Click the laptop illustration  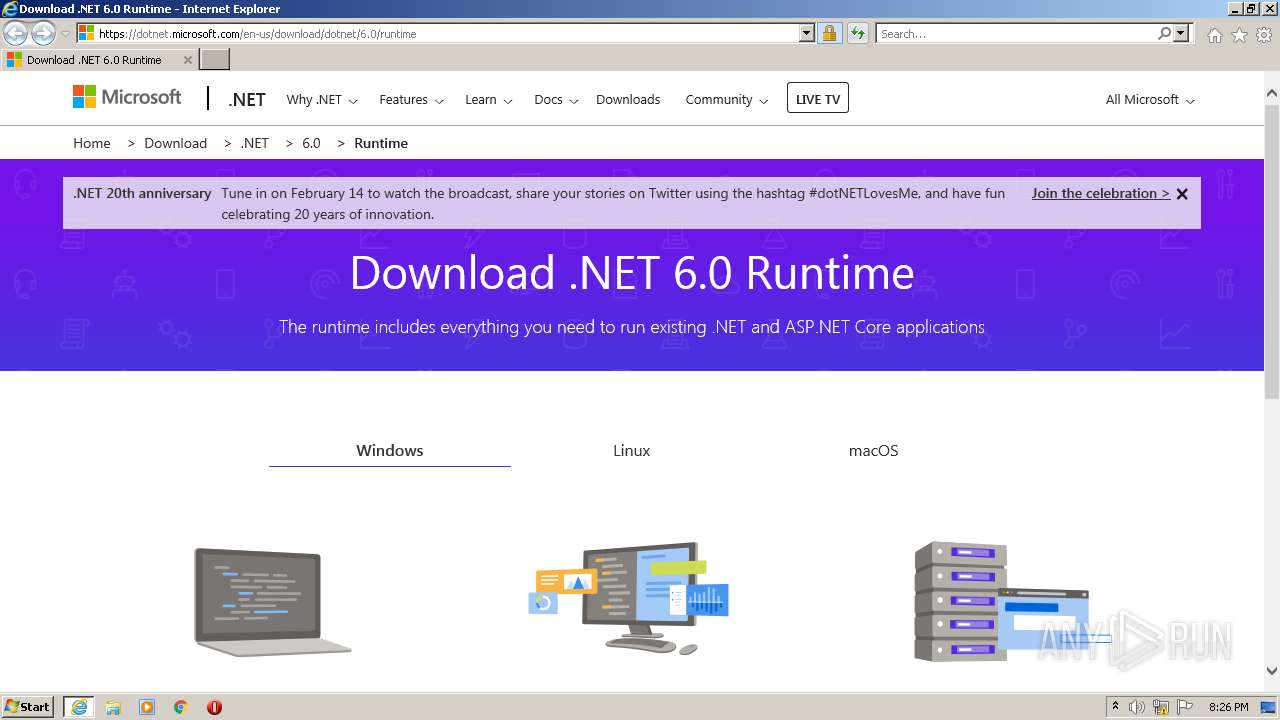coord(272,602)
